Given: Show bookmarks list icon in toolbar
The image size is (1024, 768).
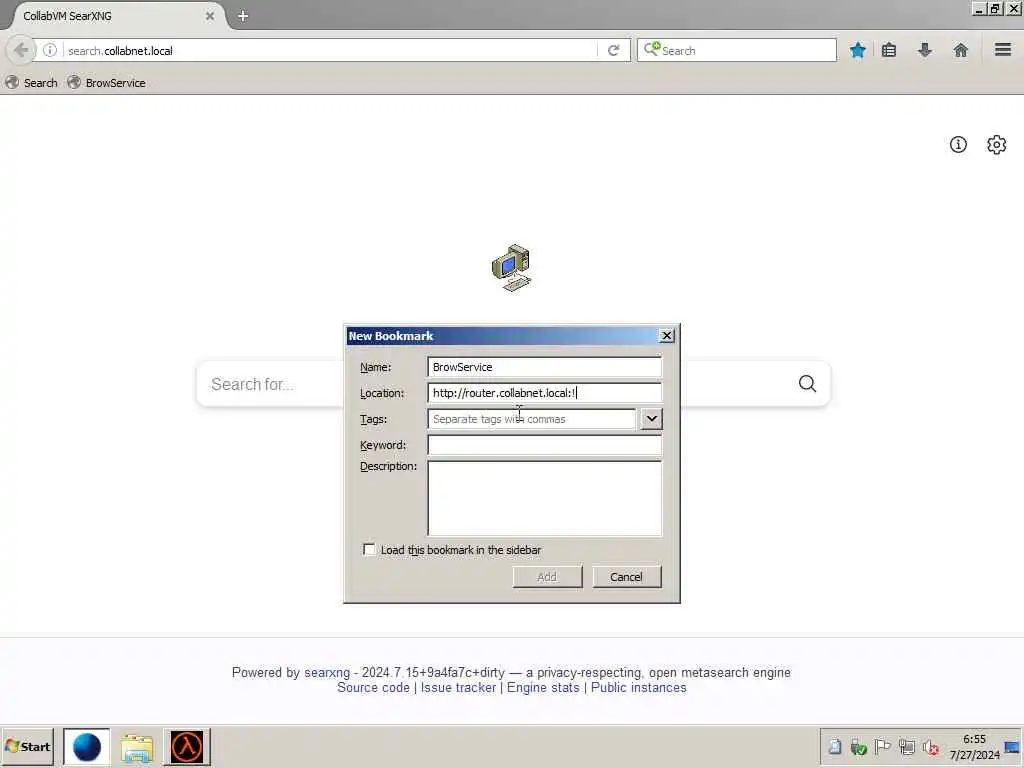Looking at the screenshot, I should click(x=889, y=50).
